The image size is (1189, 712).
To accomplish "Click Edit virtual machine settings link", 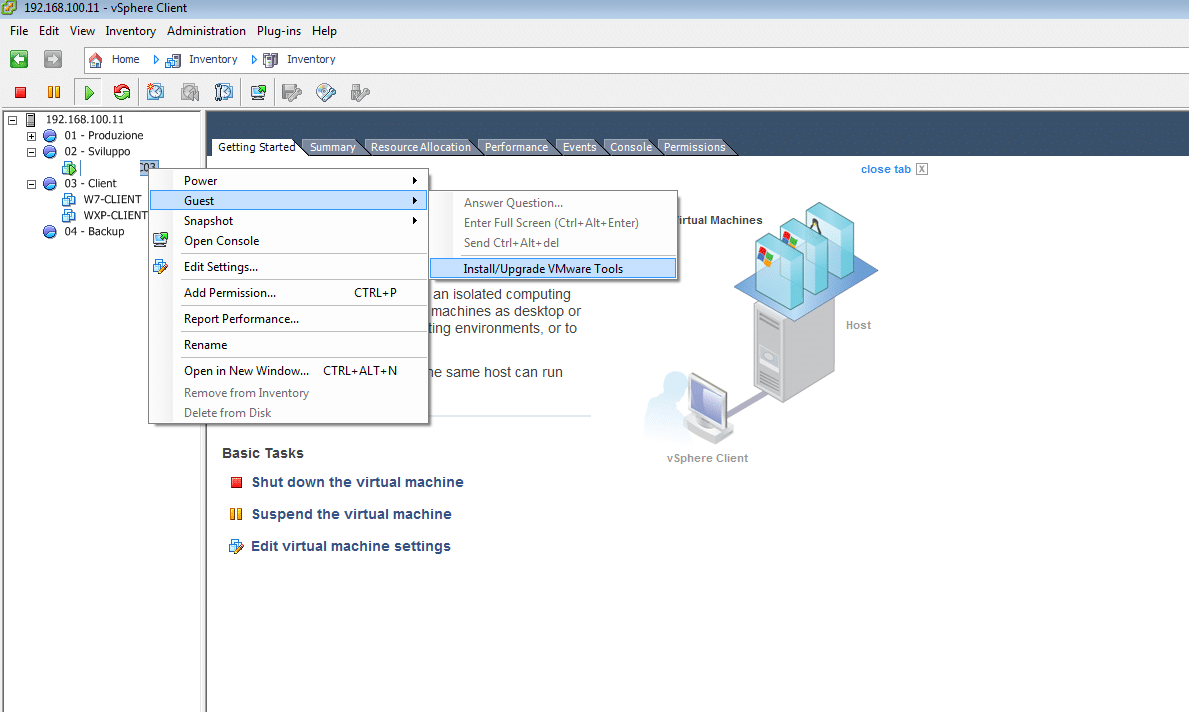I will point(350,546).
